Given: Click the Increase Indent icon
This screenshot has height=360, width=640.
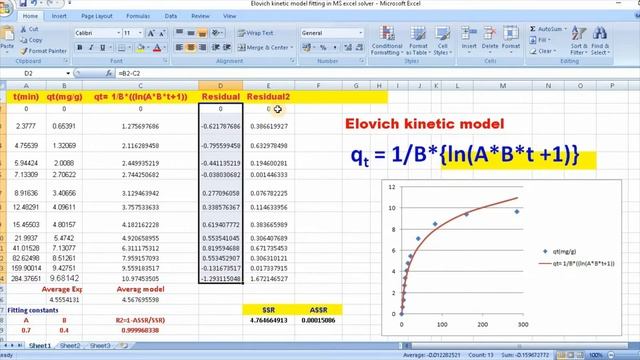Looking at the screenshot, I should [x=227, y=48].
